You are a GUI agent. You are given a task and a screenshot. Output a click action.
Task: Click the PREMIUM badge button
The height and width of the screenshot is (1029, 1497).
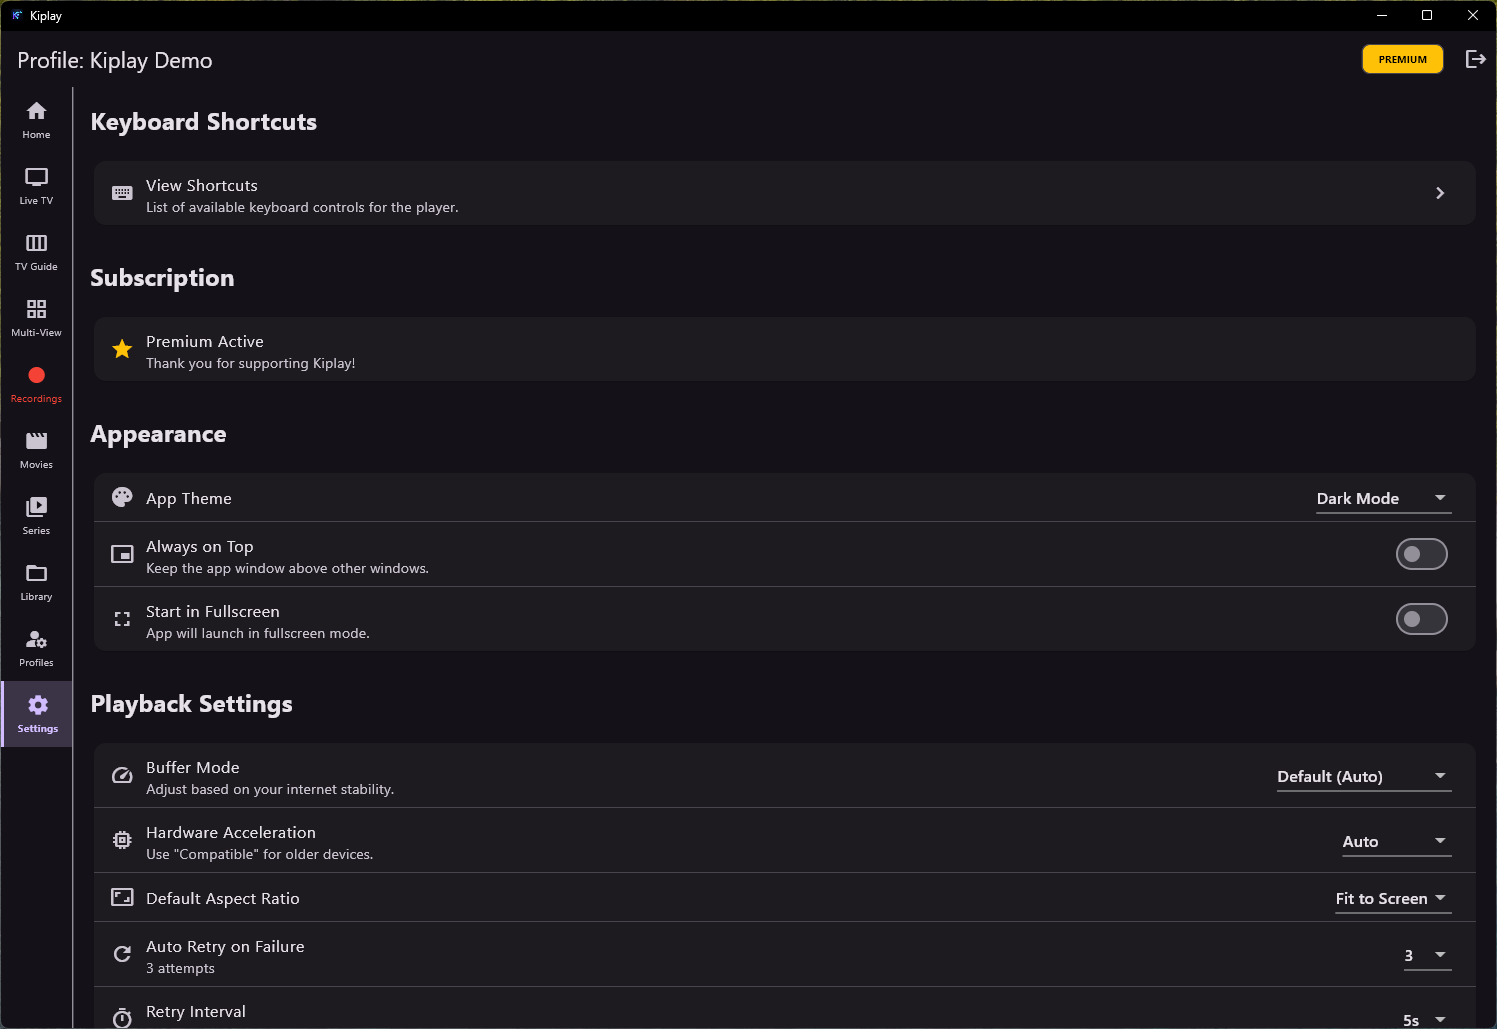[x=1402, y=59]
